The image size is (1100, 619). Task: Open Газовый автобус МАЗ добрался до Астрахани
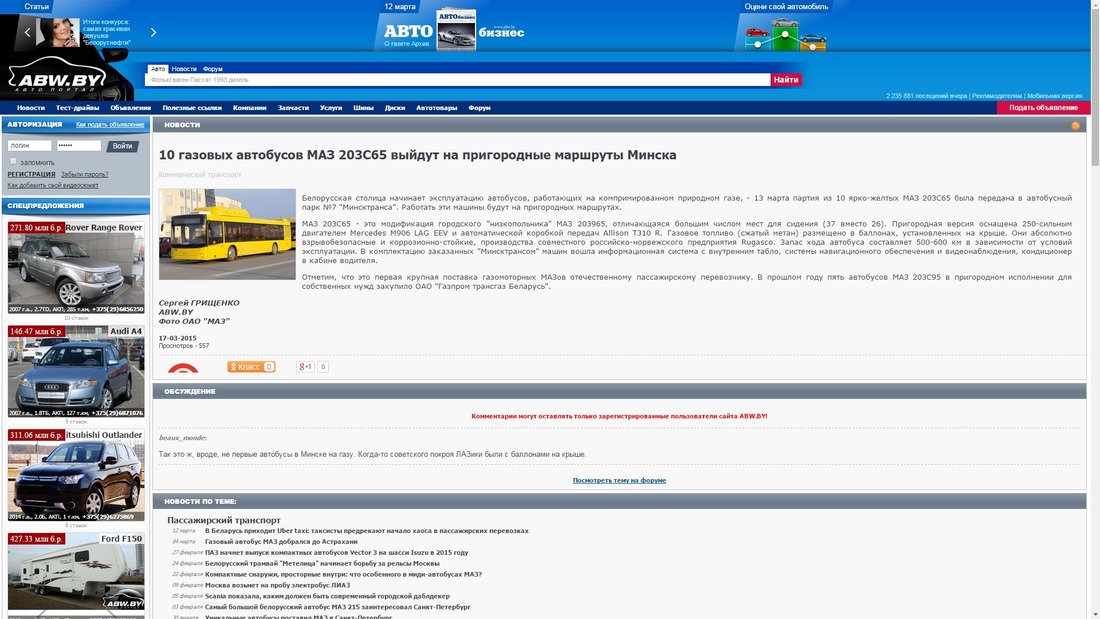tap(281, 542)
